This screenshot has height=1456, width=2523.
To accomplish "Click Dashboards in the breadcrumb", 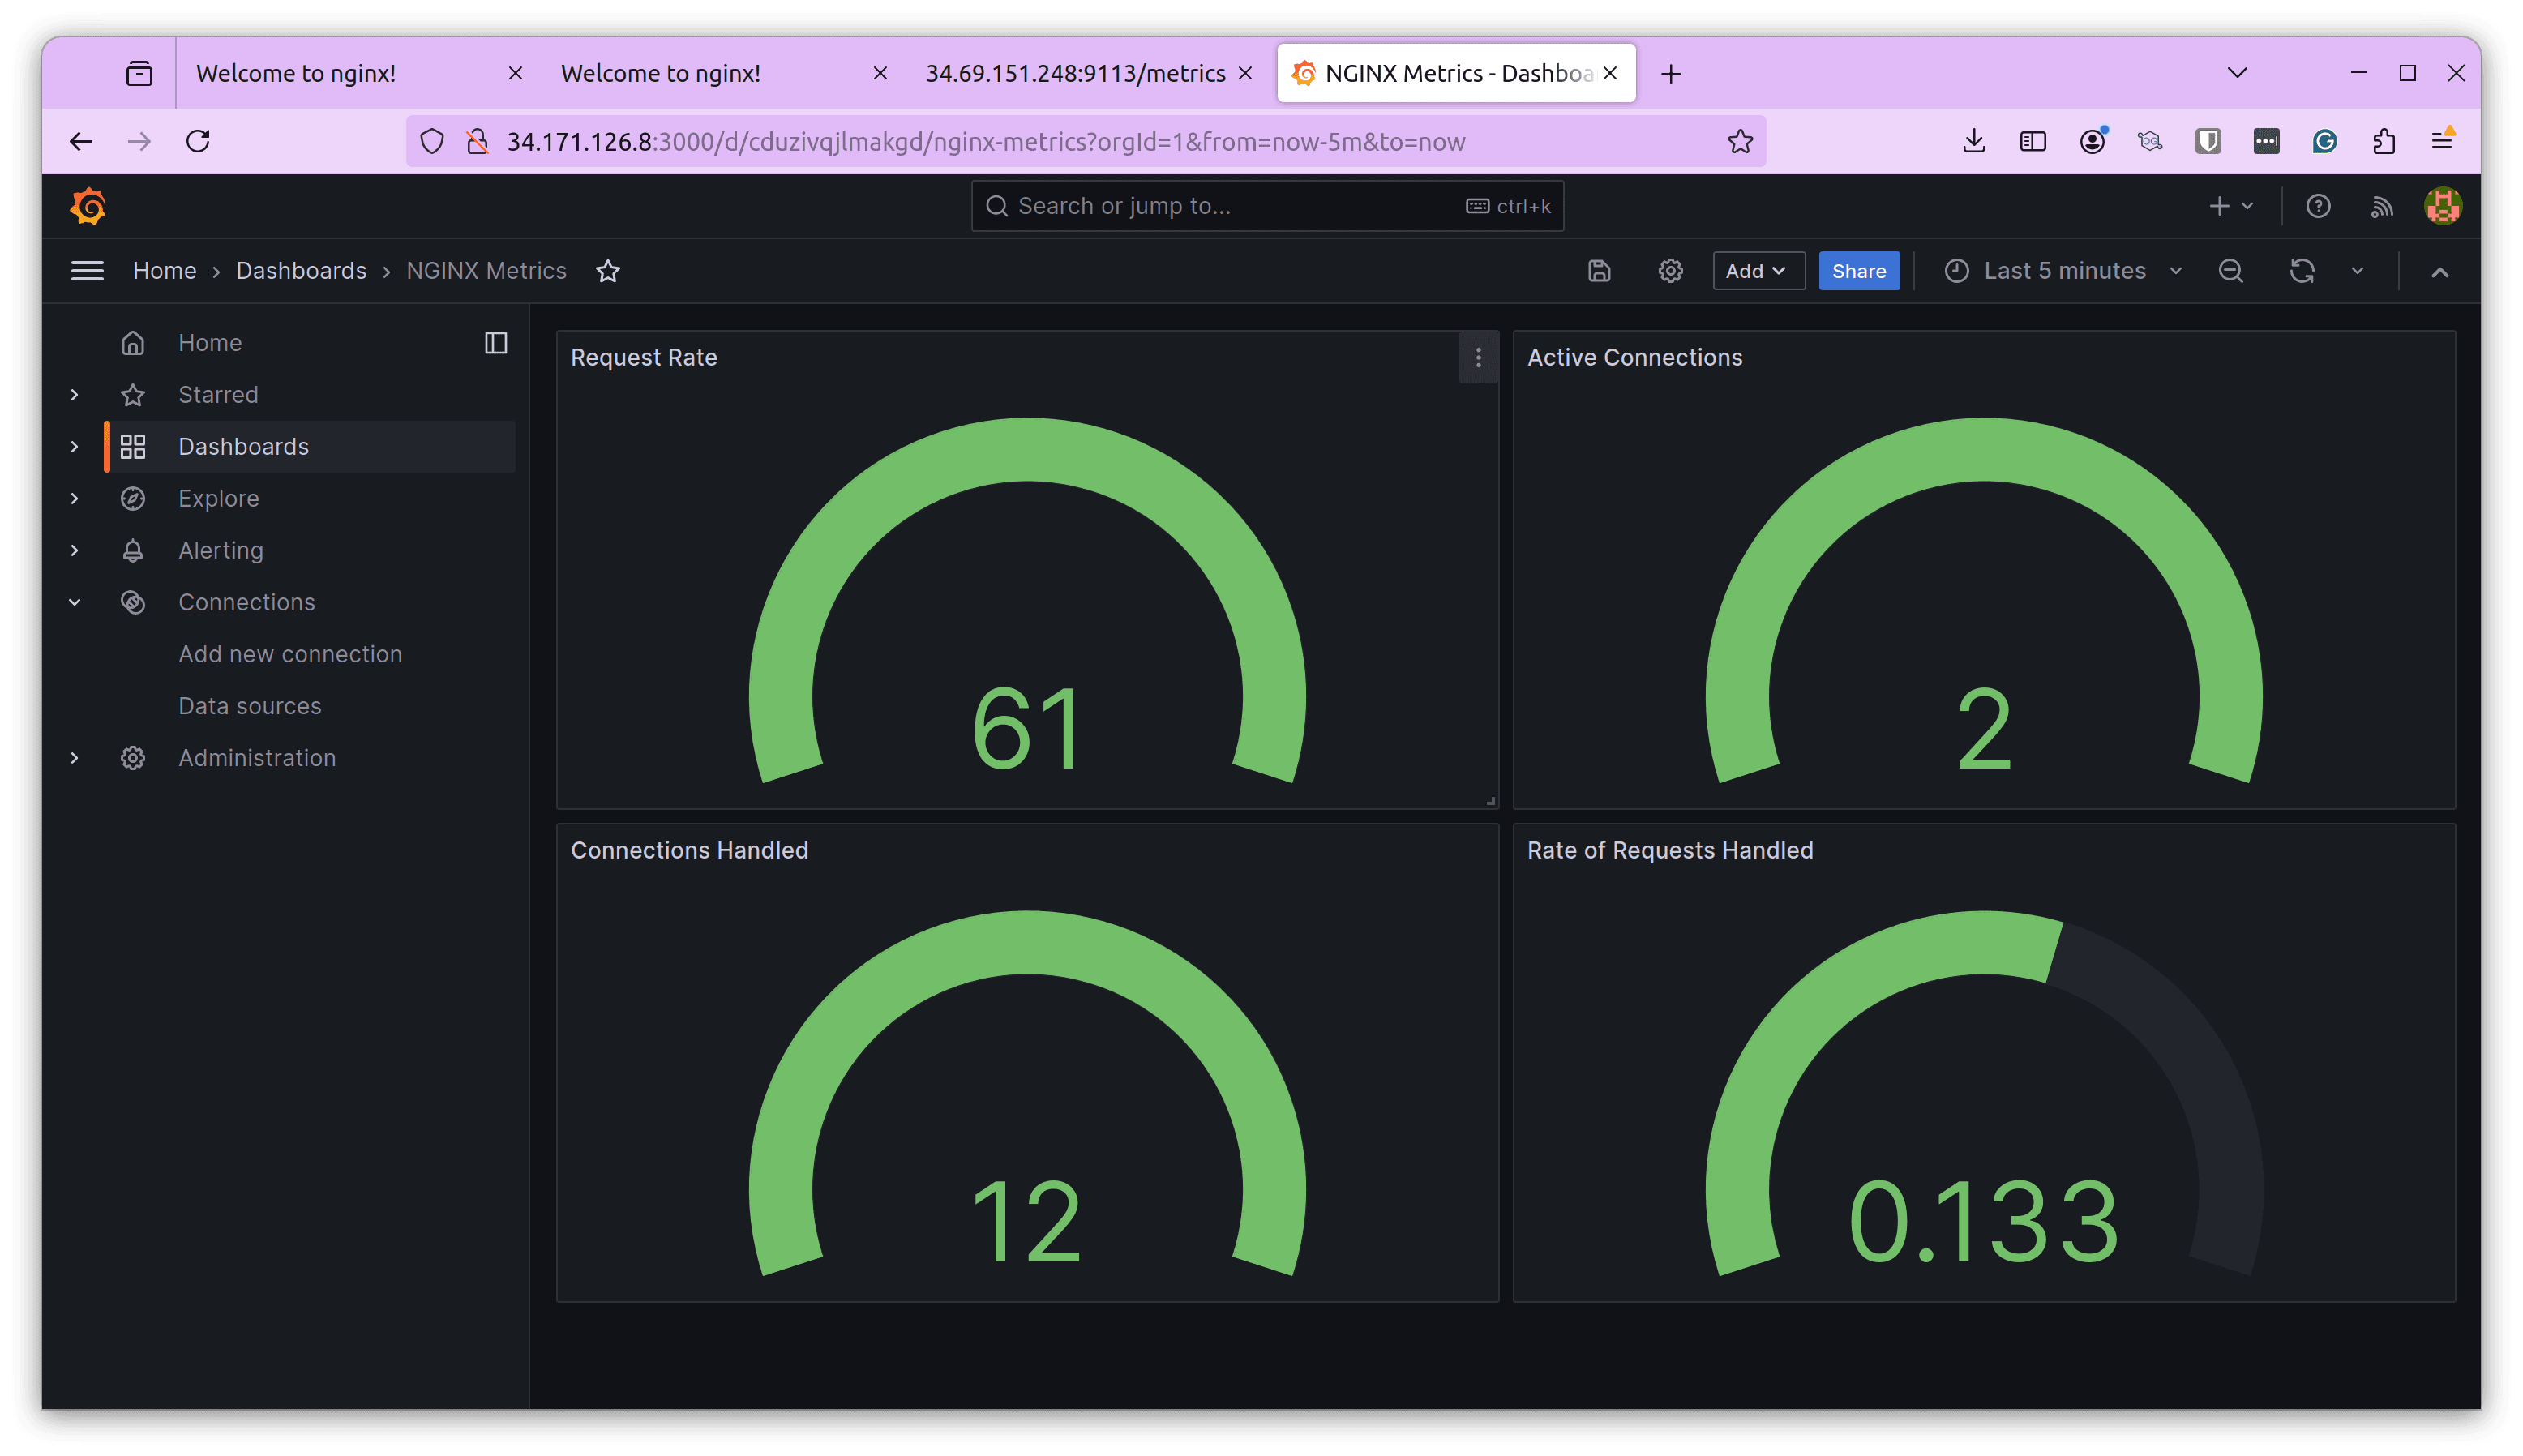I will click(301, 271).
